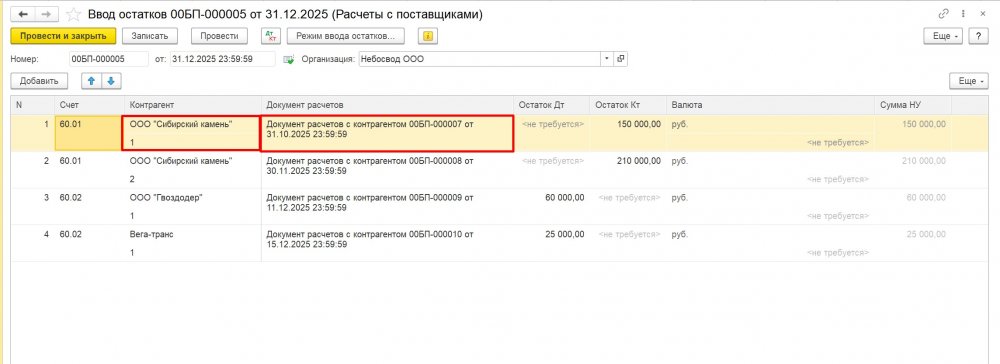
Task: Click the Контрагент column header
Action: [193, 105]
